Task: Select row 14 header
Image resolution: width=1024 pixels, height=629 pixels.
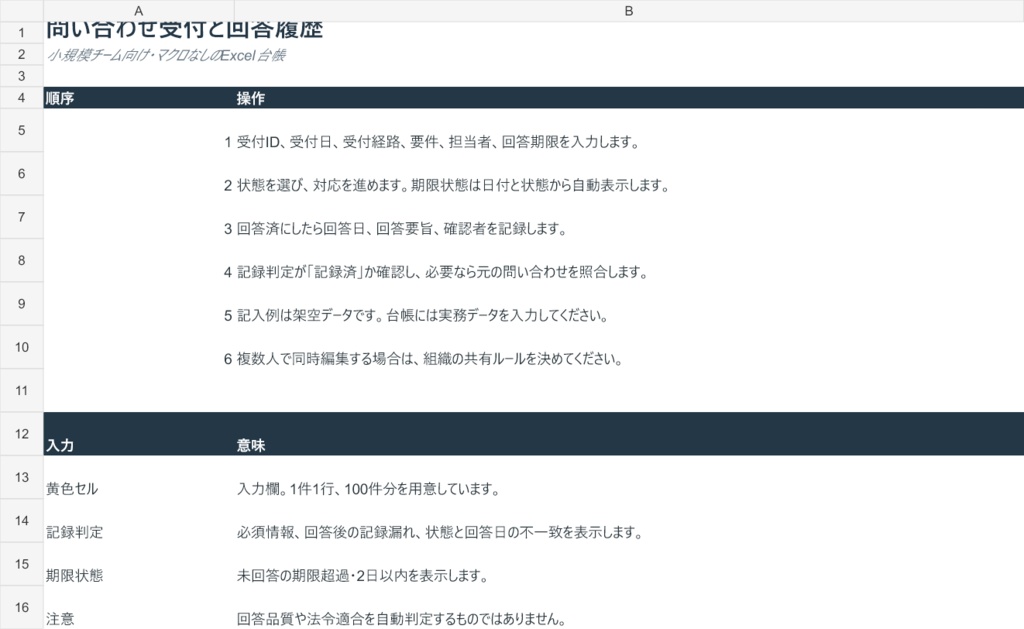Action: [x=22, y=521]
